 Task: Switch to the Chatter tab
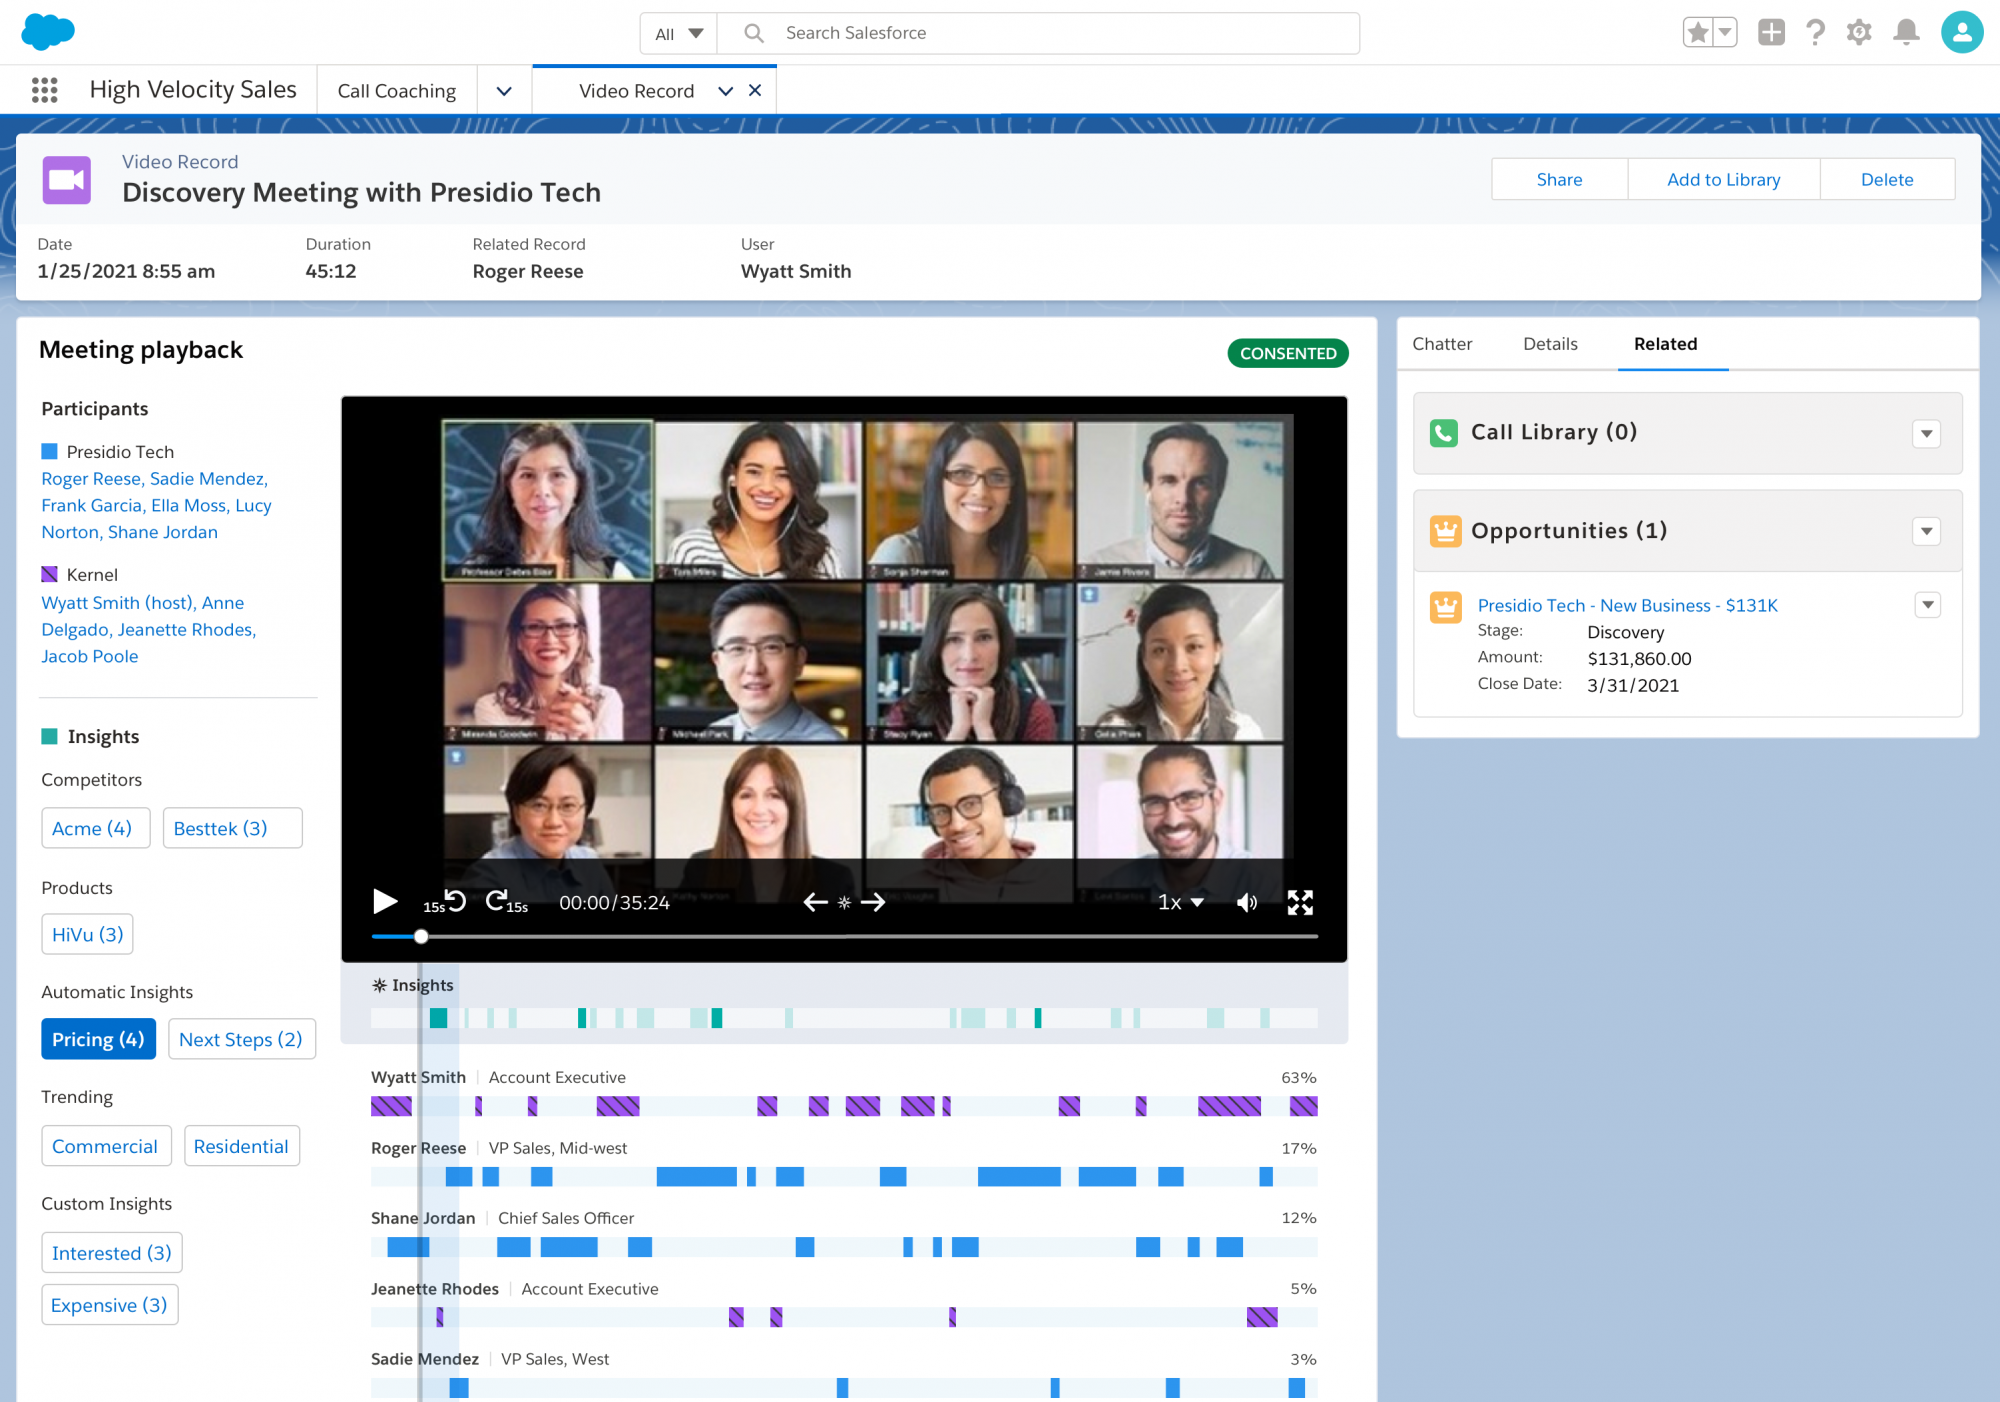1442,344
